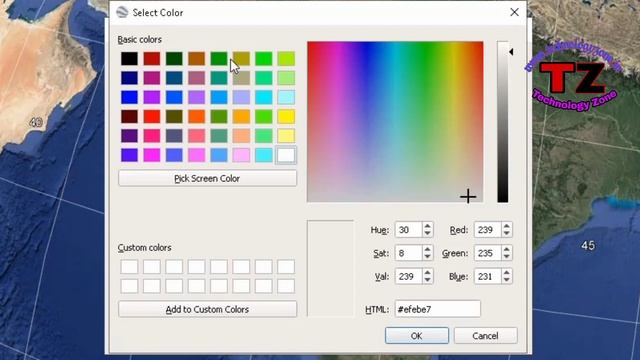Decrease Val with the down arrow

point(427,280)
